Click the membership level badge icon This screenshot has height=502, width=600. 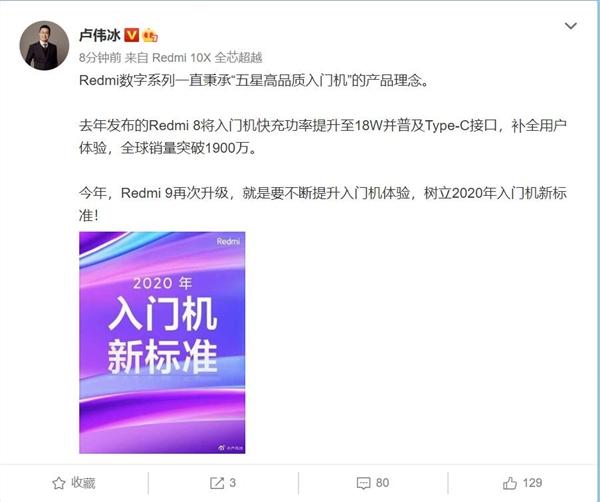150,36
